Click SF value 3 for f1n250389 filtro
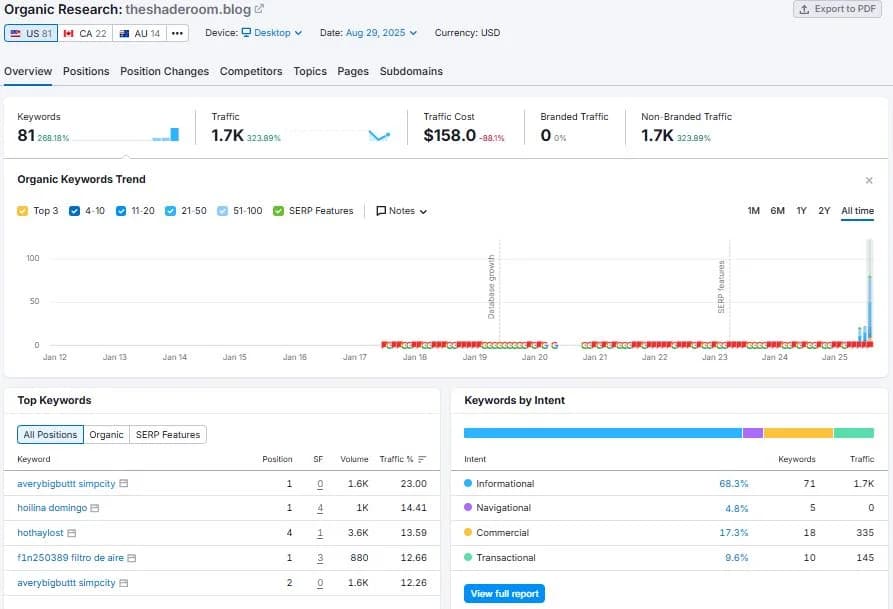This screenshot has height=609, width=893. 320,558
